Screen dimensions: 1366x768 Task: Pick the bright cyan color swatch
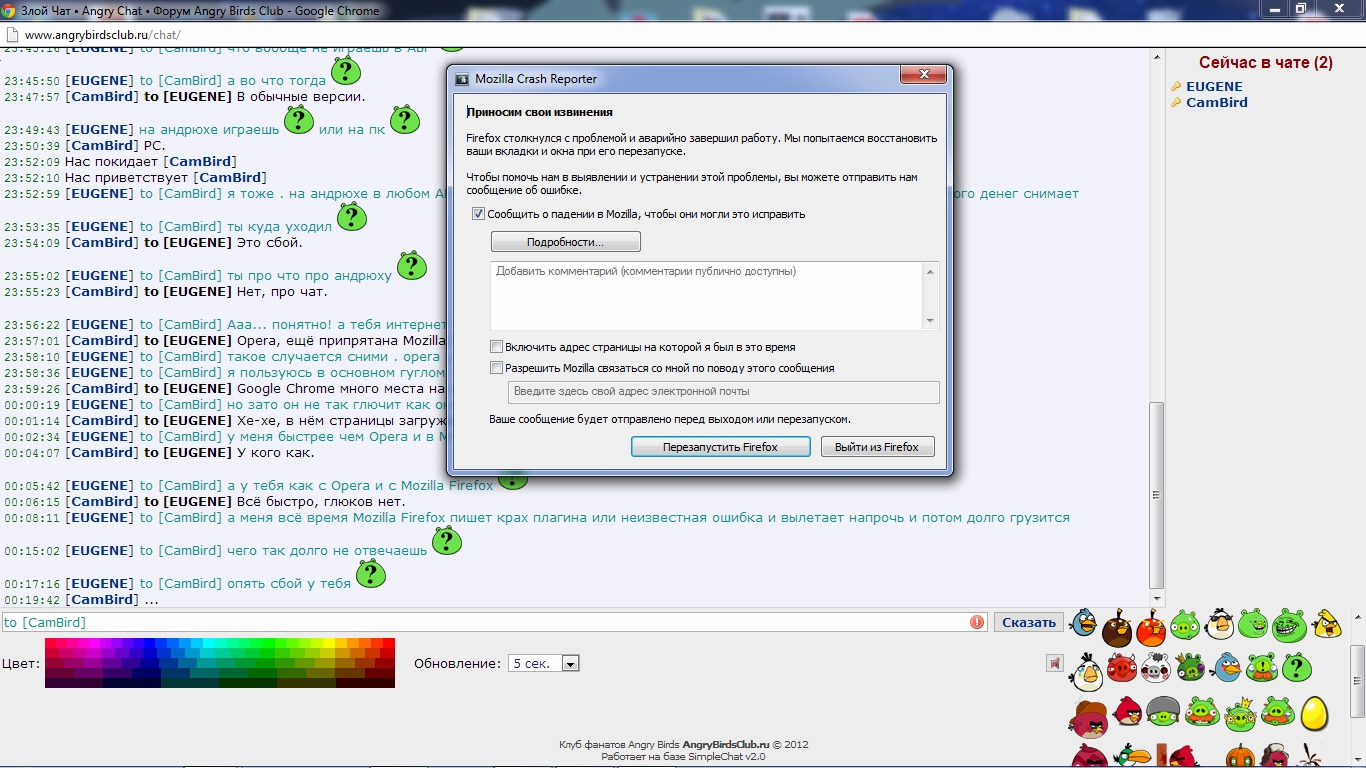pos(209,643)
